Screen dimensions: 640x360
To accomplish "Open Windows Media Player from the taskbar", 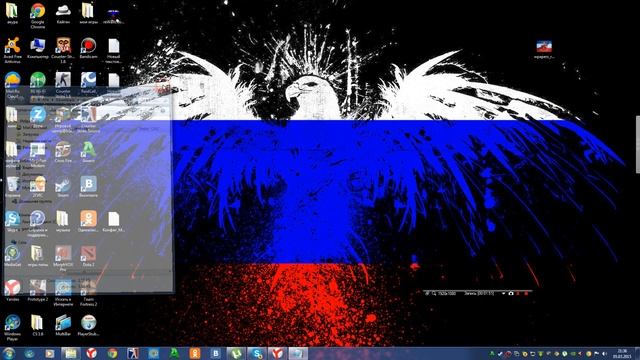I will pyautogui.click(x=50, y=353).
